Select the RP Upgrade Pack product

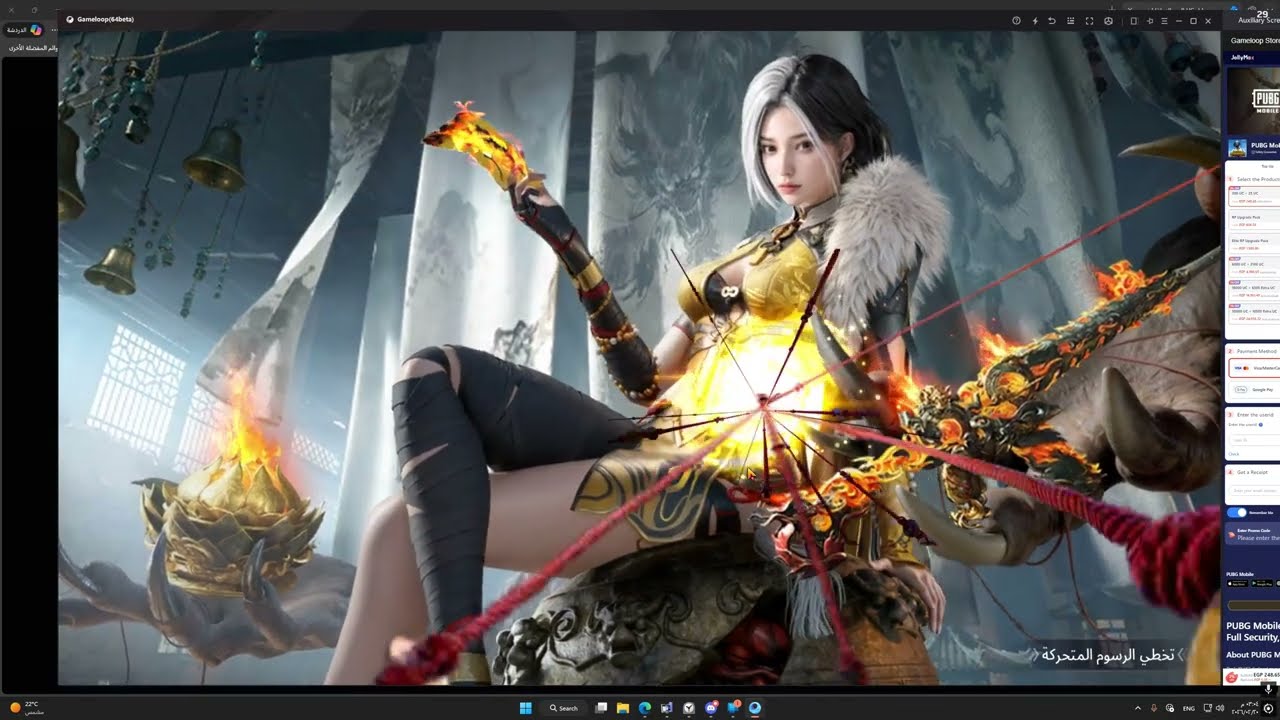pos(1254,220)
